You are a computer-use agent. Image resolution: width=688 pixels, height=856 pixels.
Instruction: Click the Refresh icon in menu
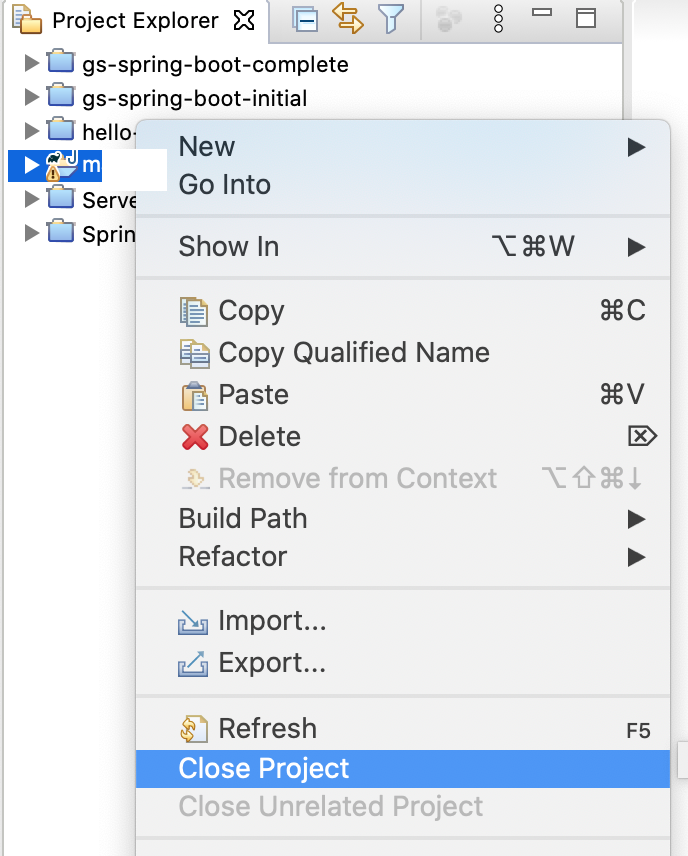pyautogui.click(x=194, y=729)
